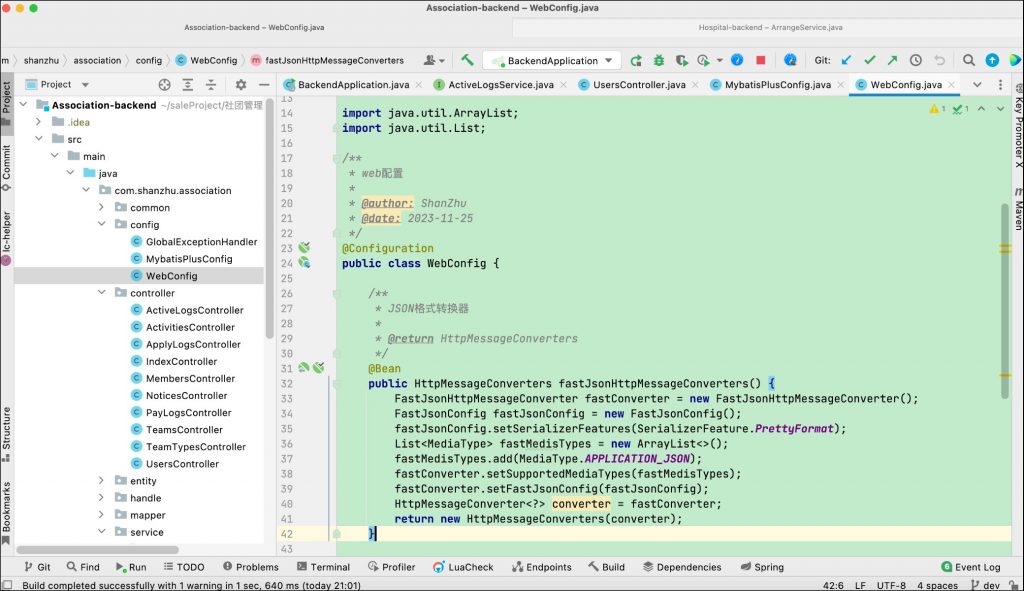Click Select Opened File target icon
Image resolution: width=1024 pixels, height=591 pixels.
(165, 85)
